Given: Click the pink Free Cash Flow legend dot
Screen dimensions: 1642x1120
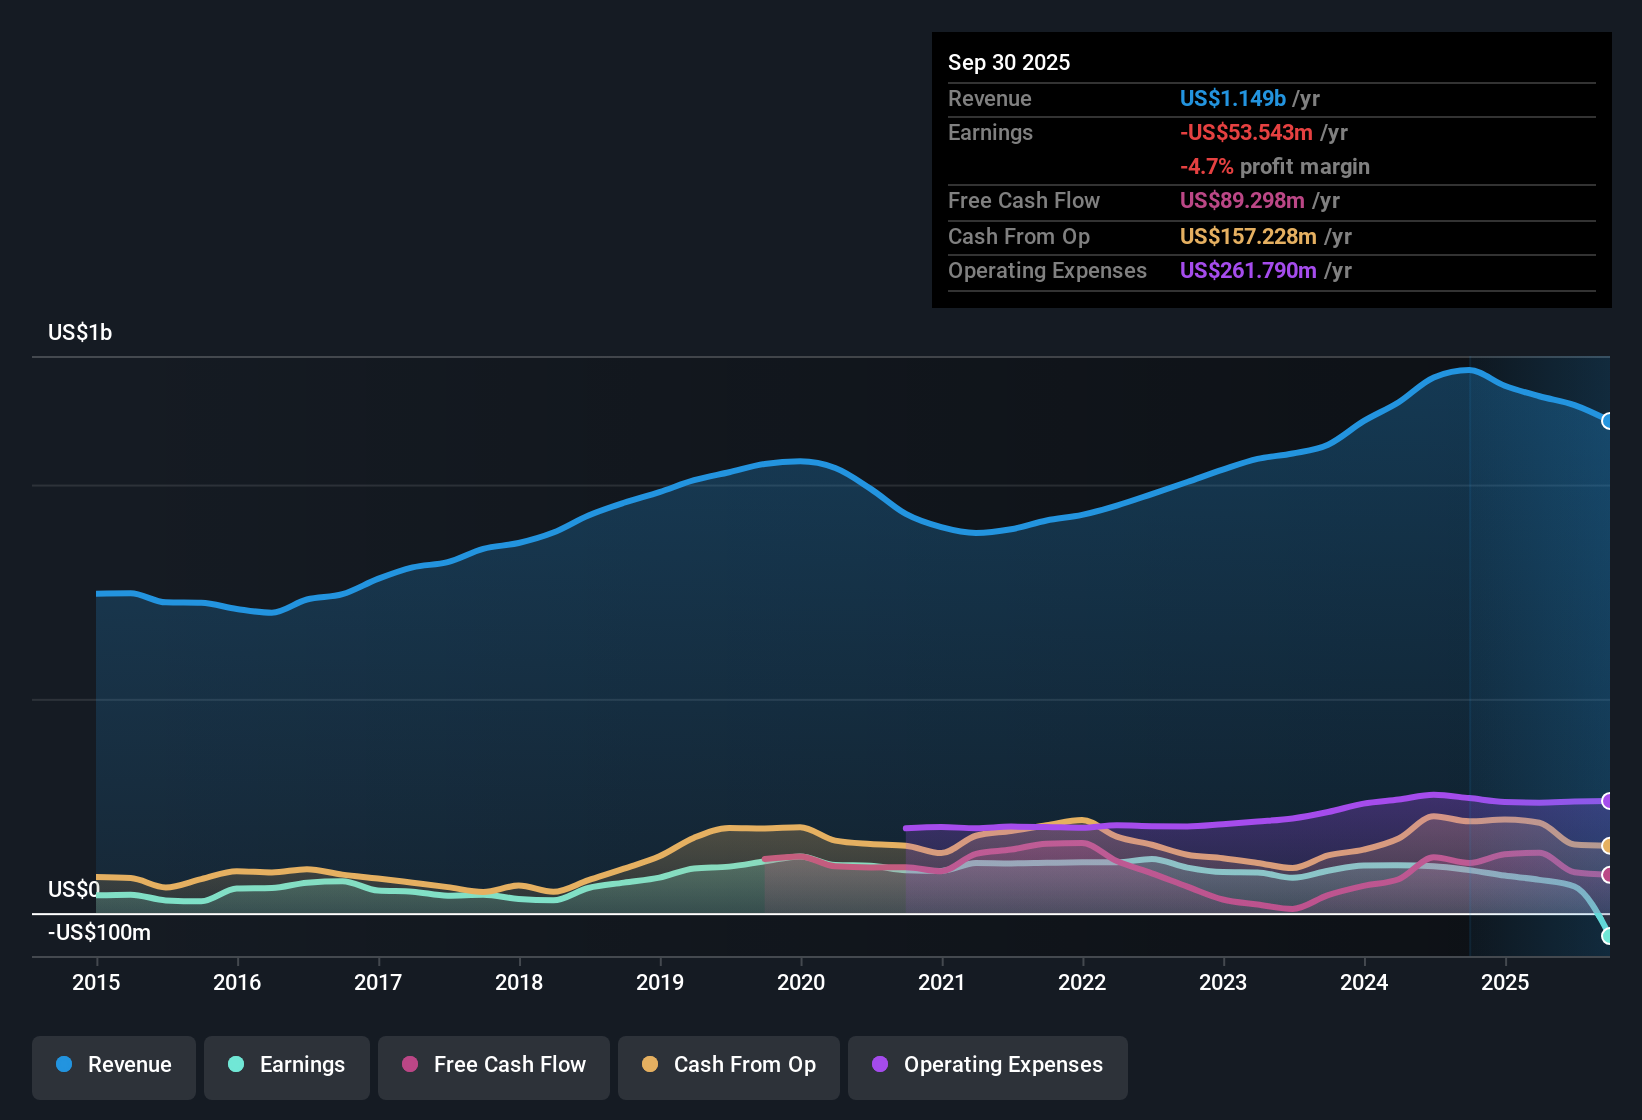Looking at the screenshot, I should pyautogui.click(x=409, y=1065).
